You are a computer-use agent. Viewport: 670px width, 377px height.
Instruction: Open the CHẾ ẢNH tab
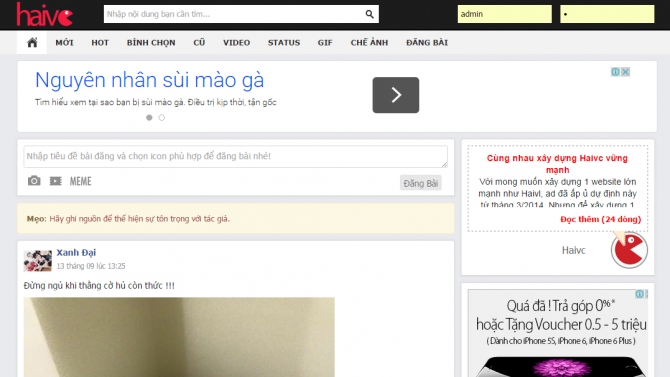(x=369, y=43)
